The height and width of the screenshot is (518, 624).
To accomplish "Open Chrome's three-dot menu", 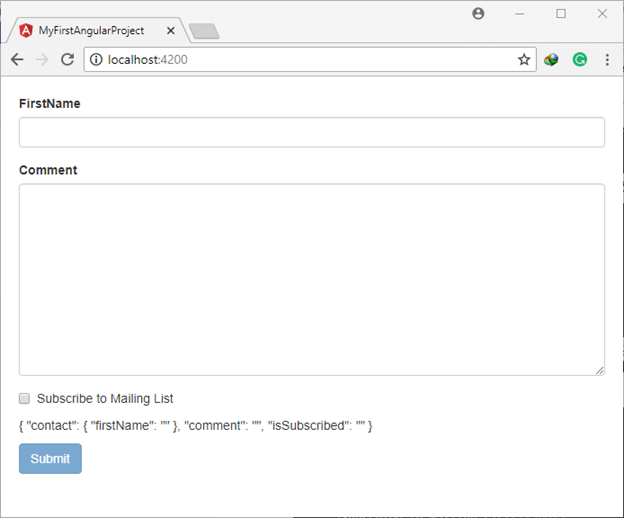I will [x=607, y=60].
